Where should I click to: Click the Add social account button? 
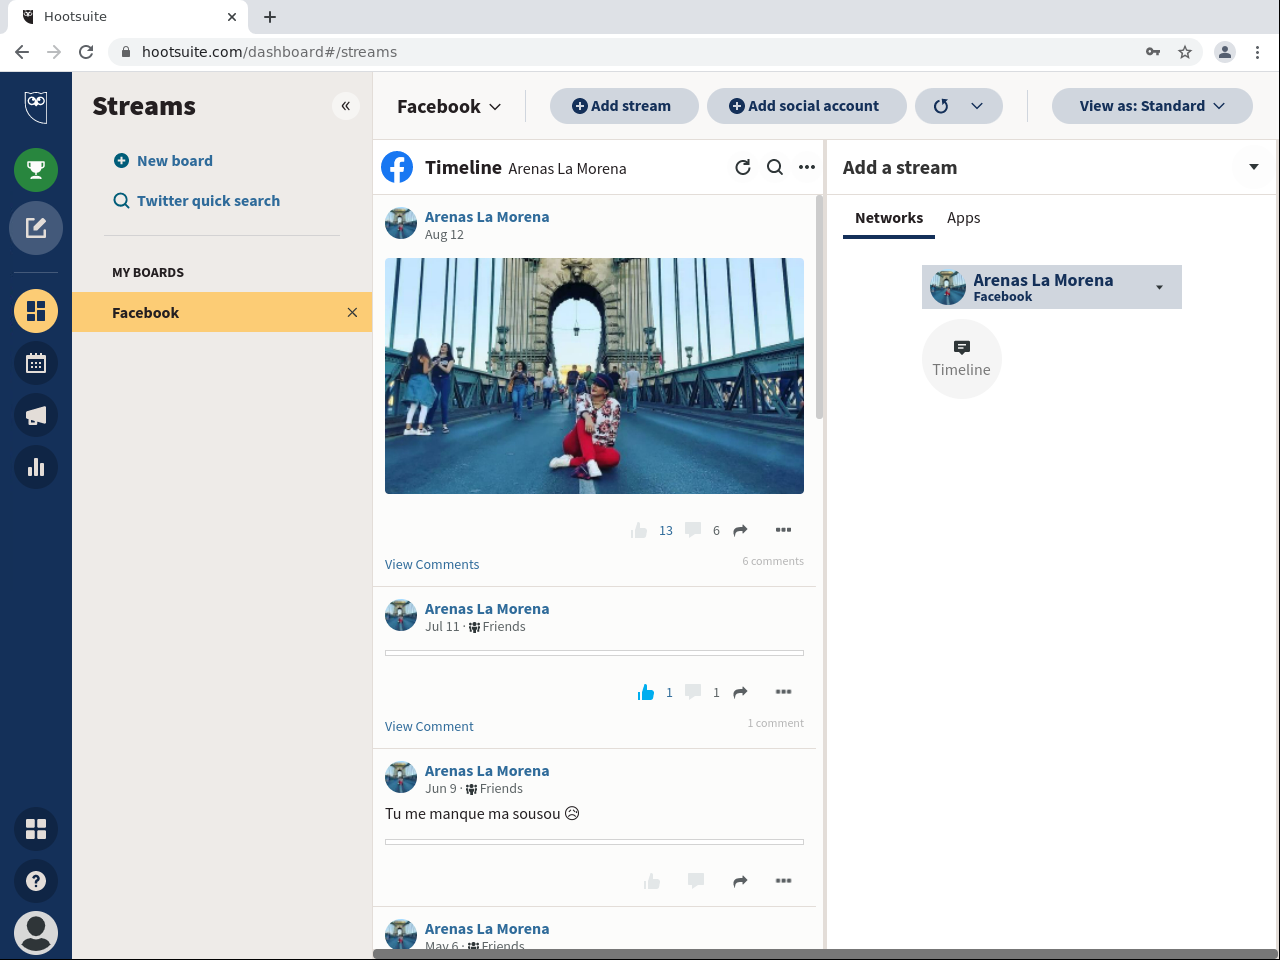[x=807, y=106]
